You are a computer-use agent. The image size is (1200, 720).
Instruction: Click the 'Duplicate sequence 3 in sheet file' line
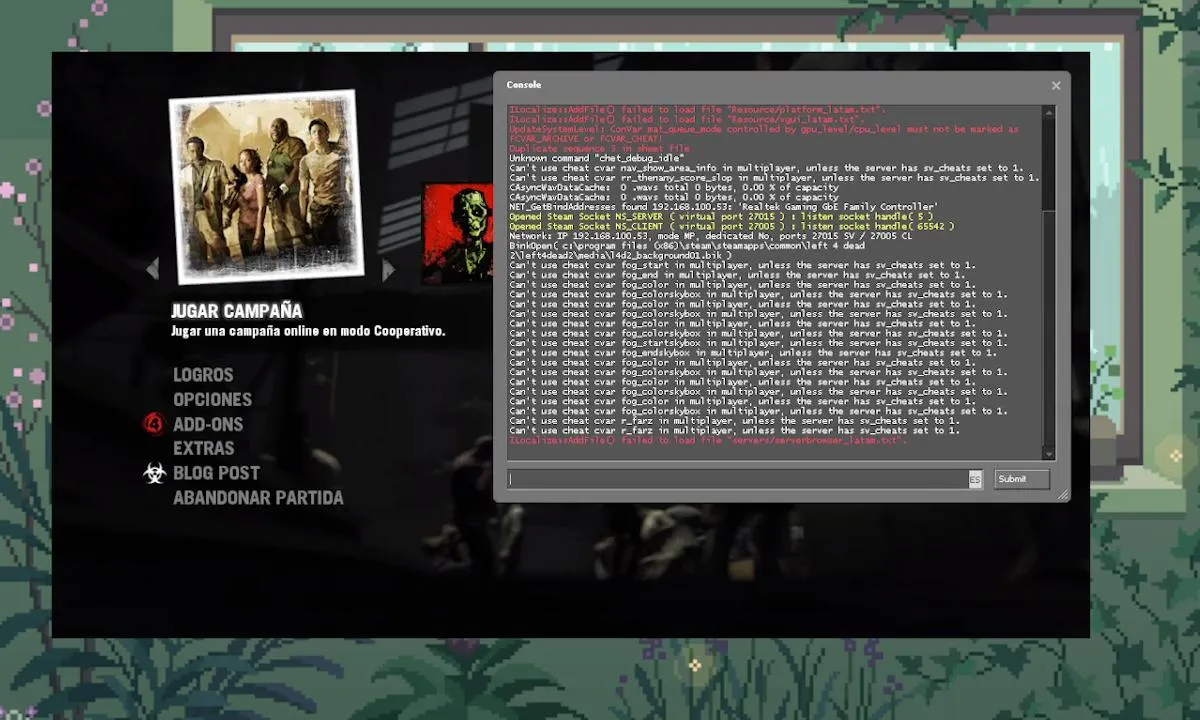(599, 148)
